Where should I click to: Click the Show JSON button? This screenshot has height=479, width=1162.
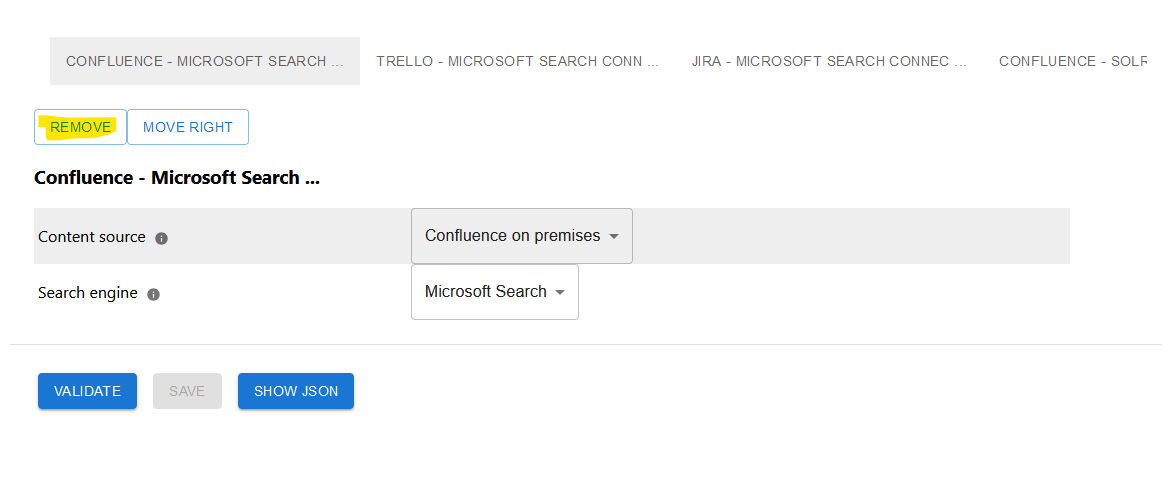(296, 391)
